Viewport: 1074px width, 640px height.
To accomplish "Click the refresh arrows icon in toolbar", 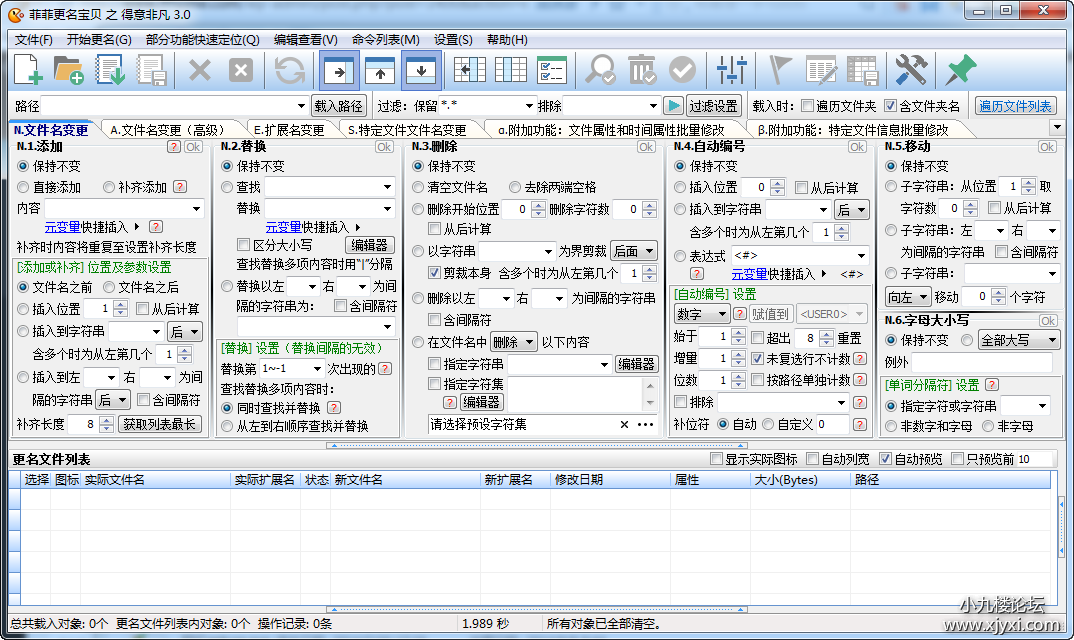I will pos(290,70).
